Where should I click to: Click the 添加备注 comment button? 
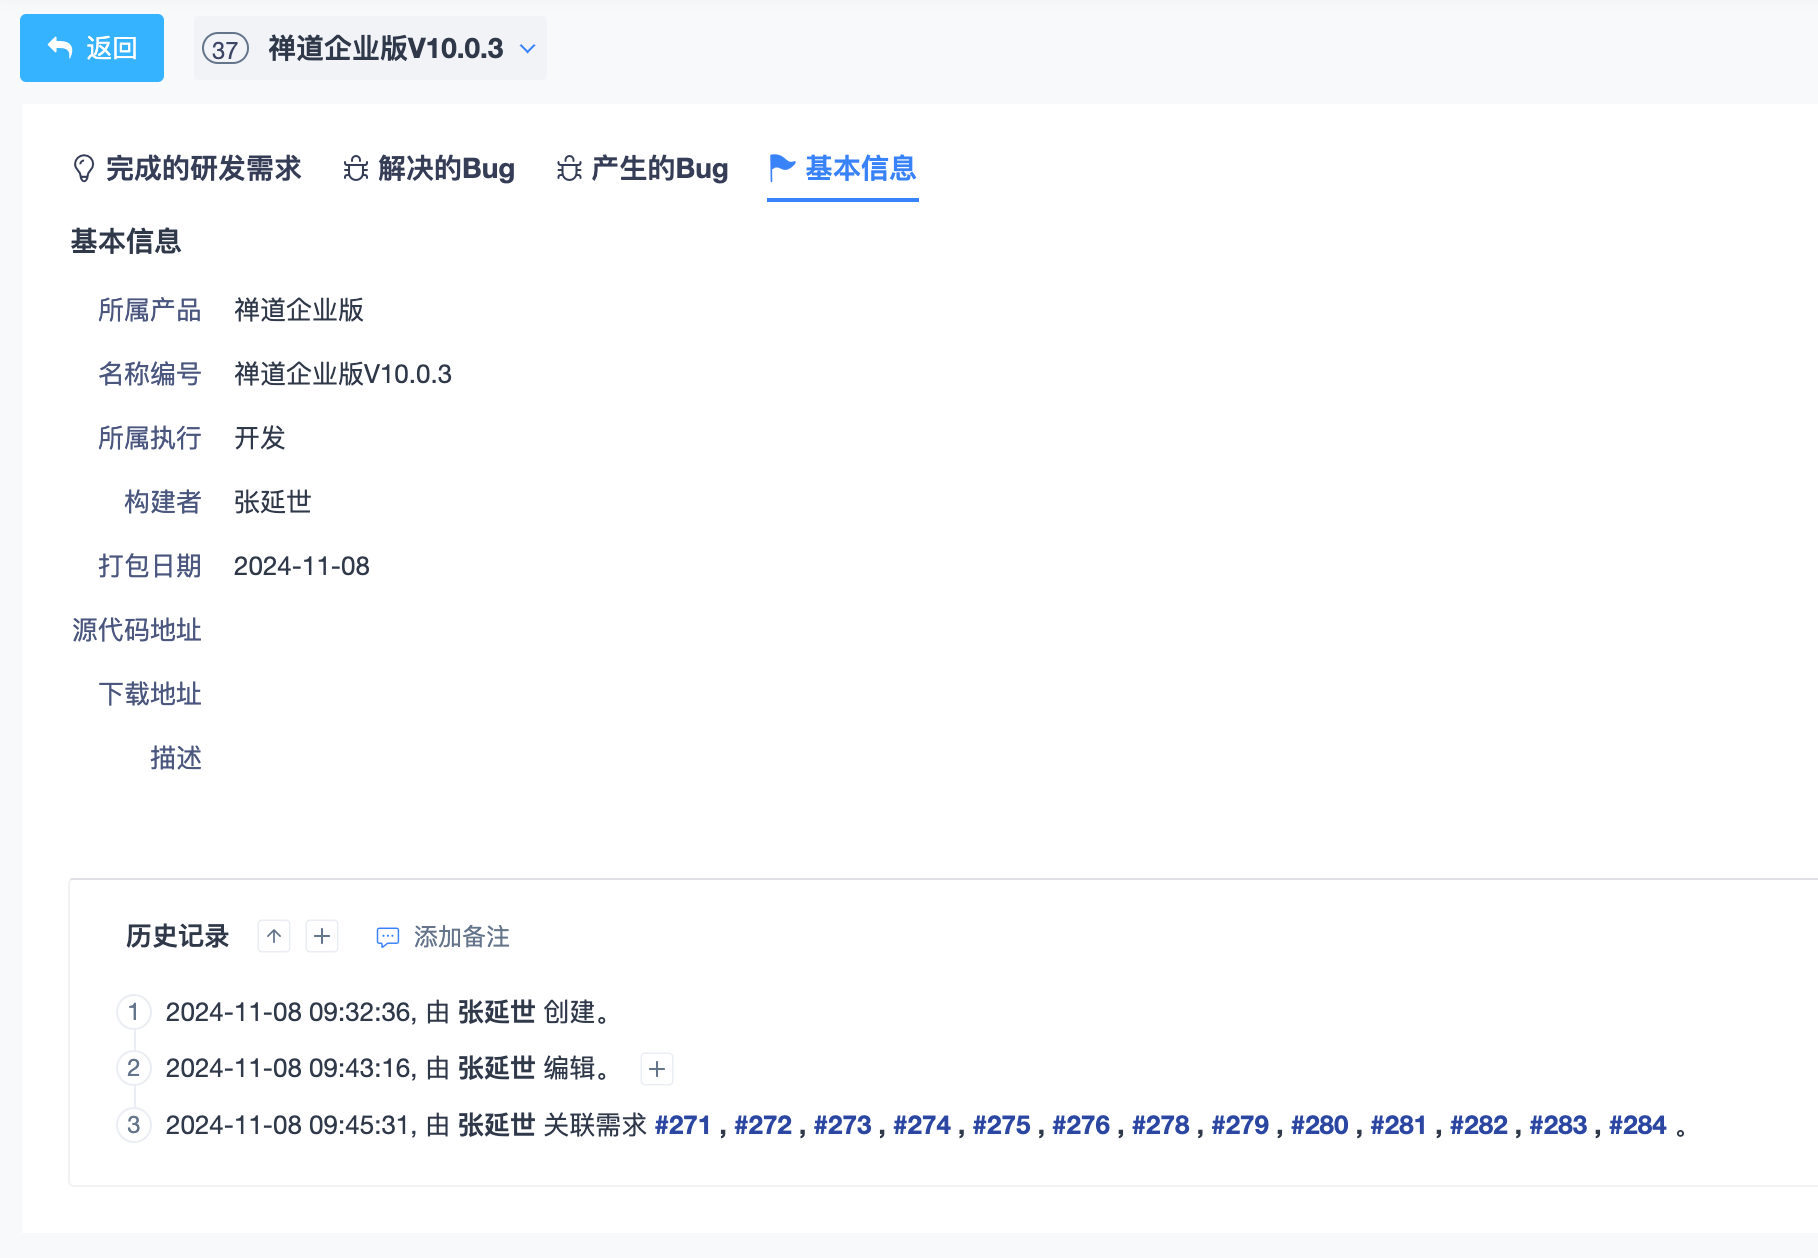click(443, 937)
